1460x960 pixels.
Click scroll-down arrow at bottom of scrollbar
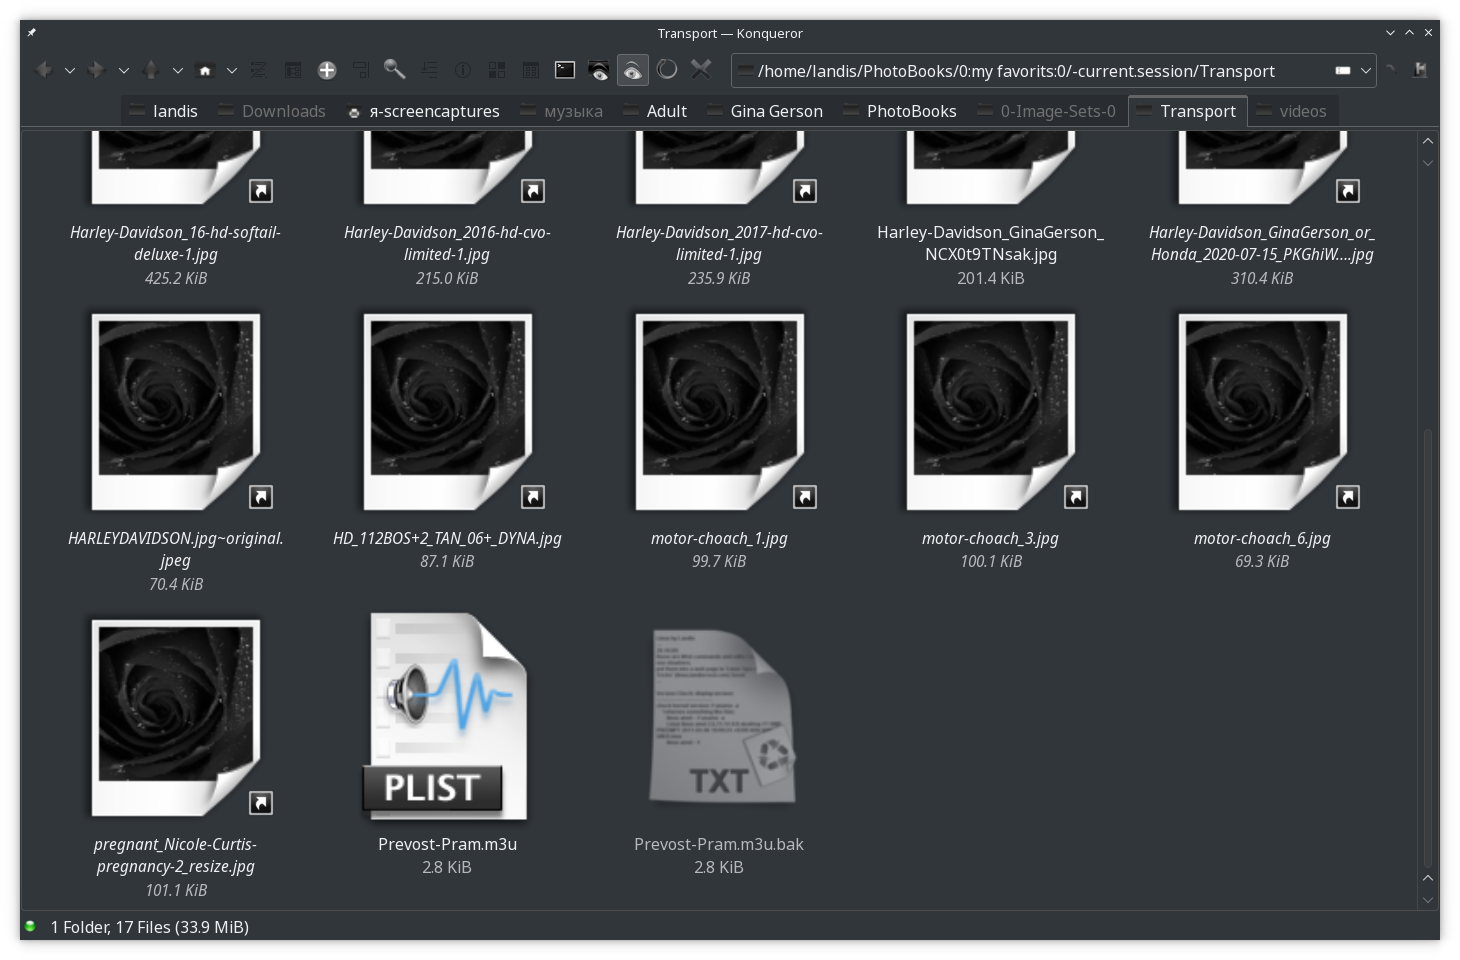click(1428, 899)
